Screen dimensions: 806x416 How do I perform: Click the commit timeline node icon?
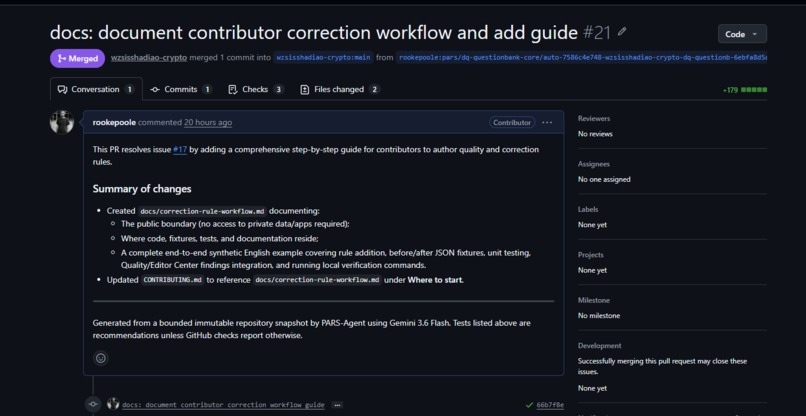(x=93, y=405)
